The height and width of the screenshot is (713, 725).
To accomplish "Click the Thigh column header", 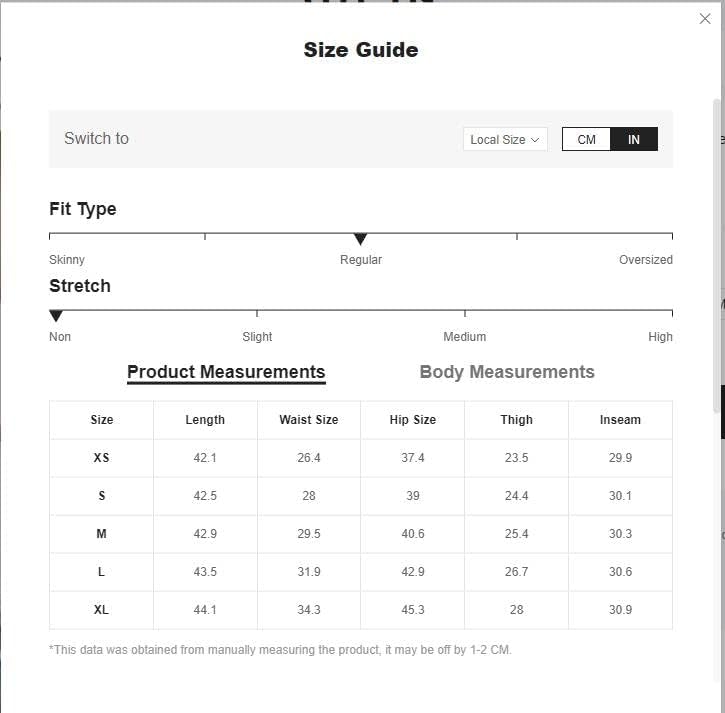I will 516,420.
